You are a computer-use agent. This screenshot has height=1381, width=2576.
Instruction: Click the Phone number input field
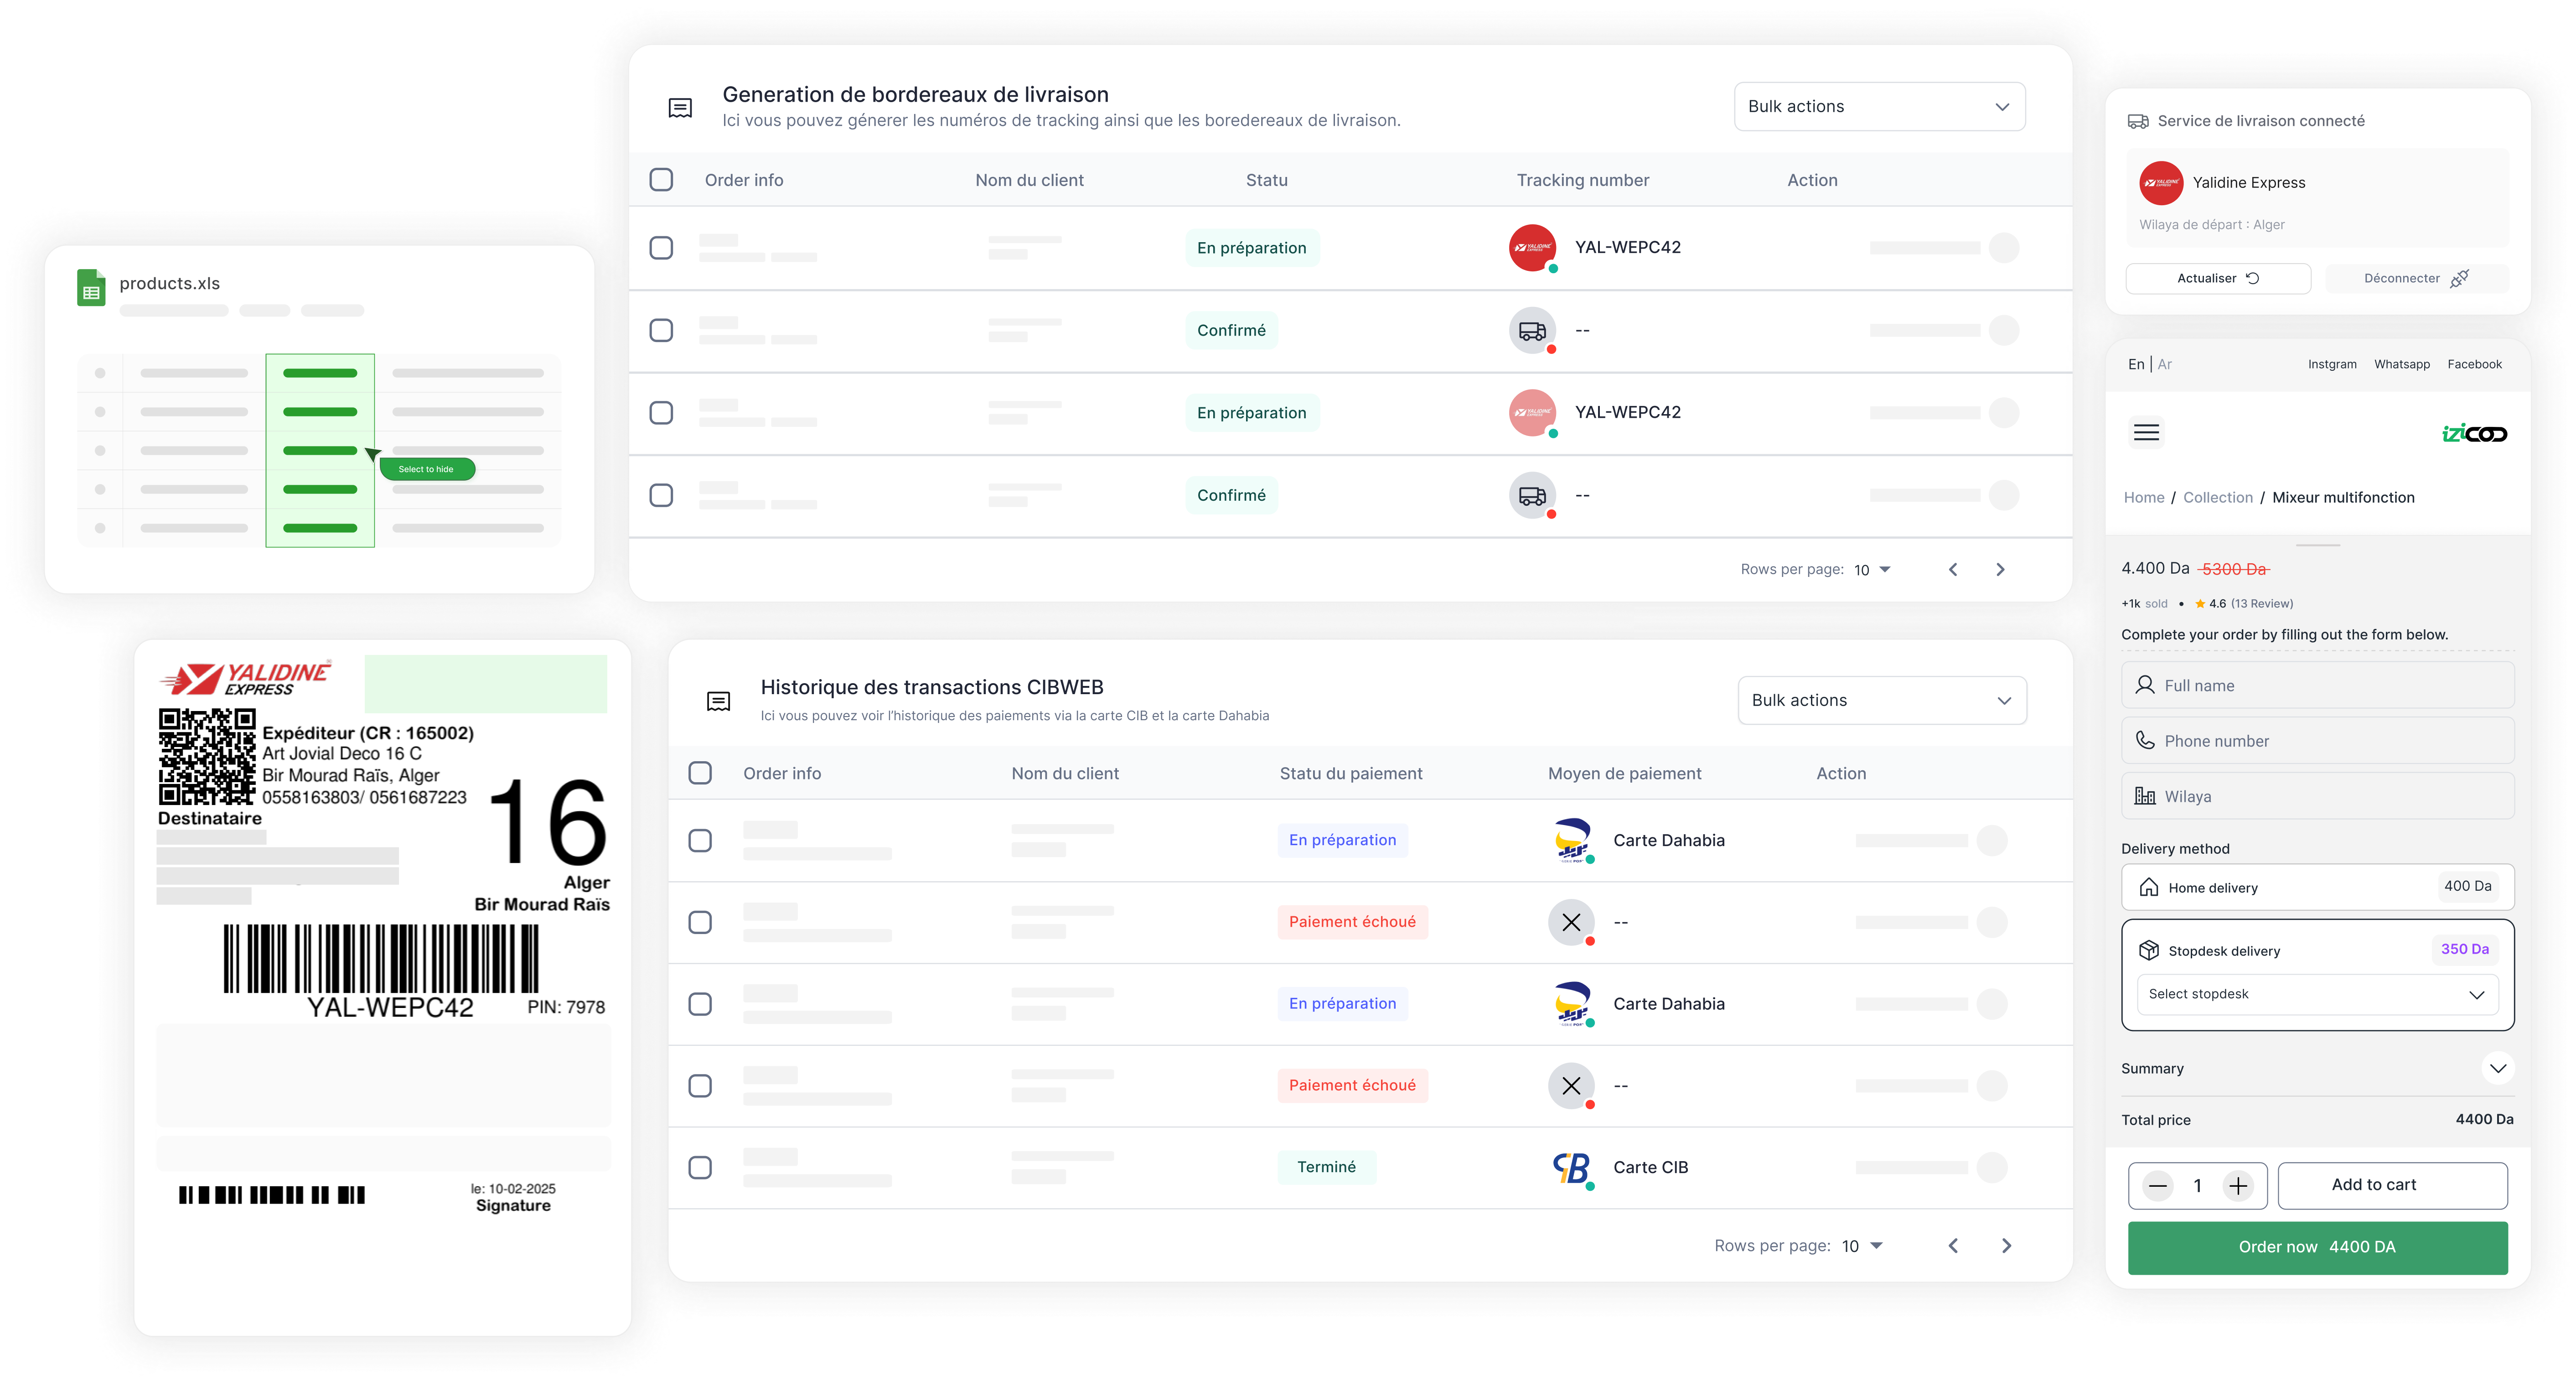[x=2317, y=741]
